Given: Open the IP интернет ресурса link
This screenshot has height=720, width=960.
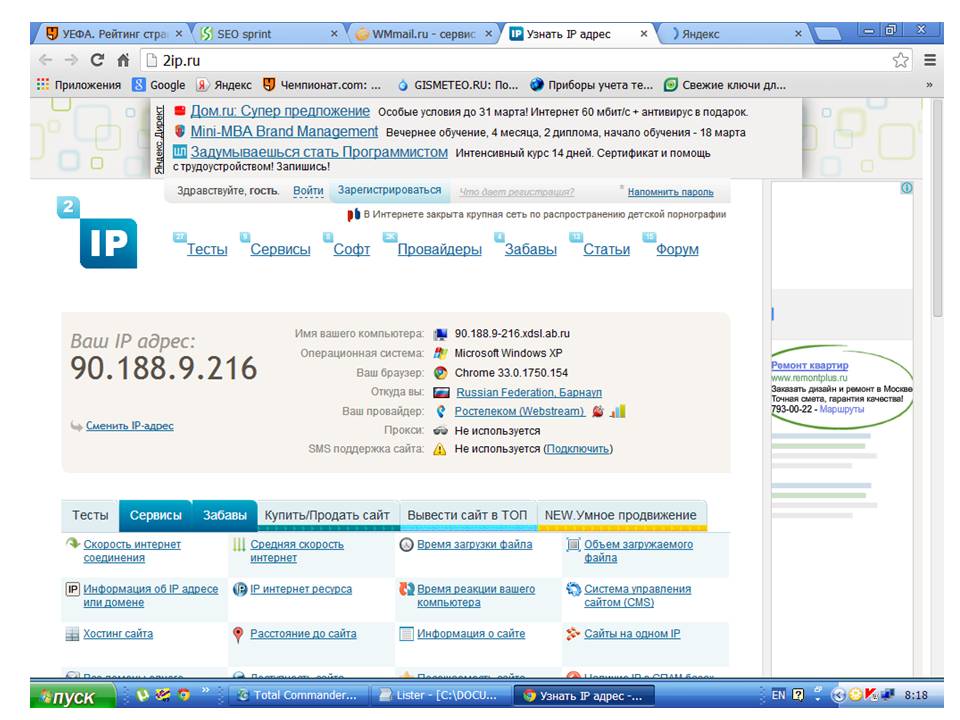Looking at the screenshot, I should [x=301, y=589].
